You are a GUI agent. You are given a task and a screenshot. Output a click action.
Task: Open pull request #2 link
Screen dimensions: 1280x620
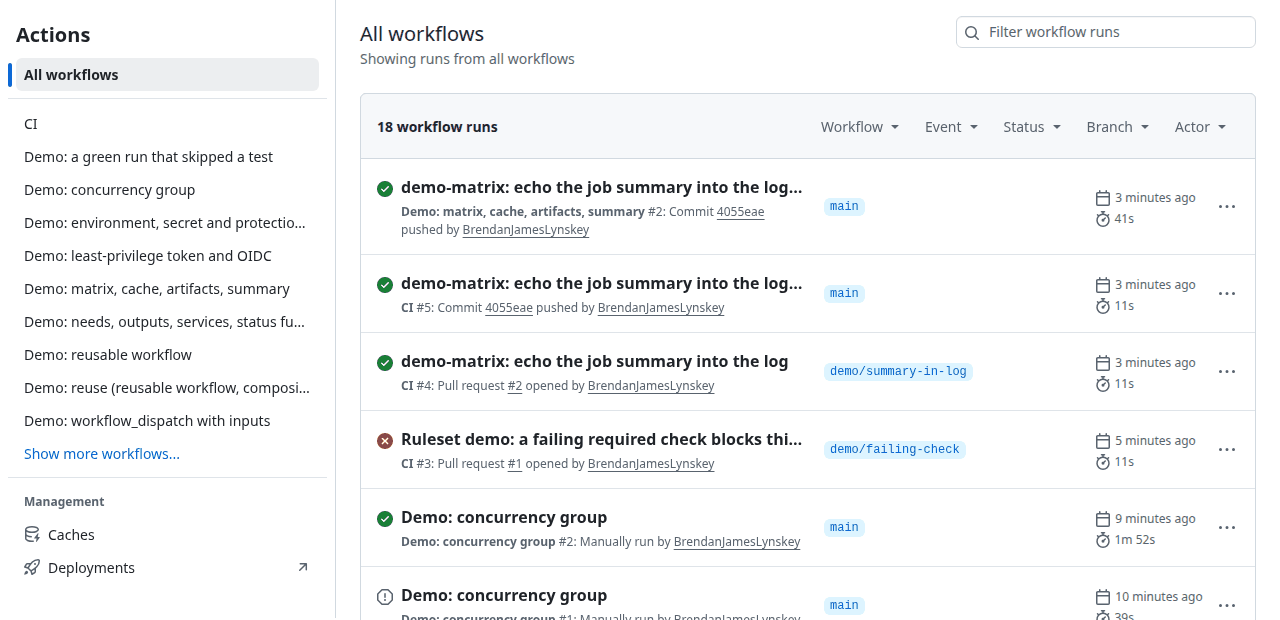pos(514,386)
